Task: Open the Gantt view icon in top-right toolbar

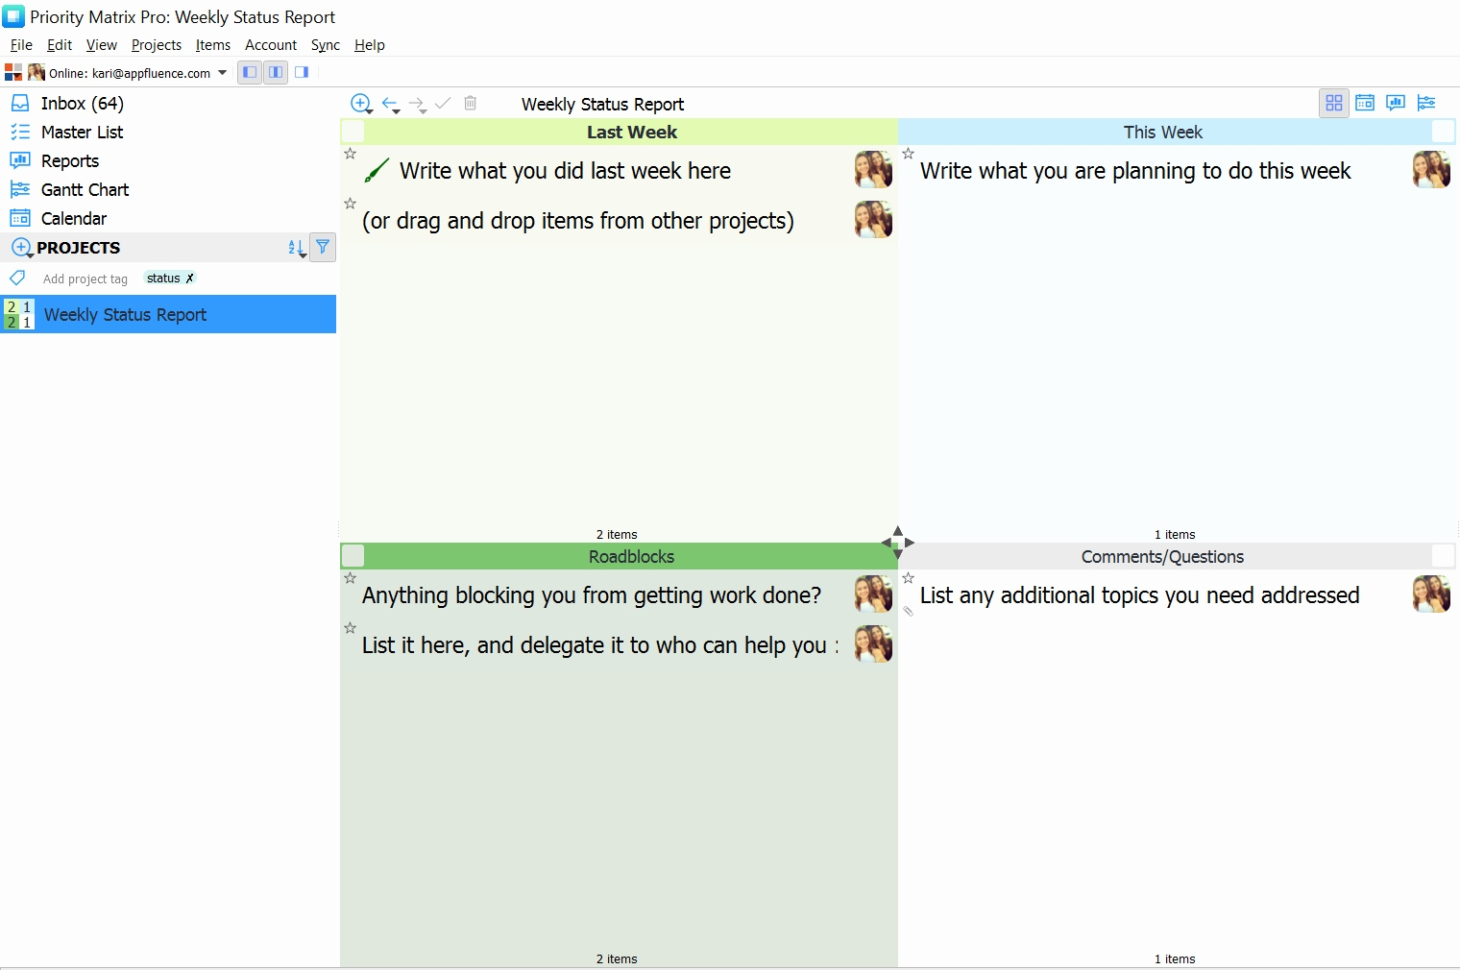Action: [x=1427, y=103]
